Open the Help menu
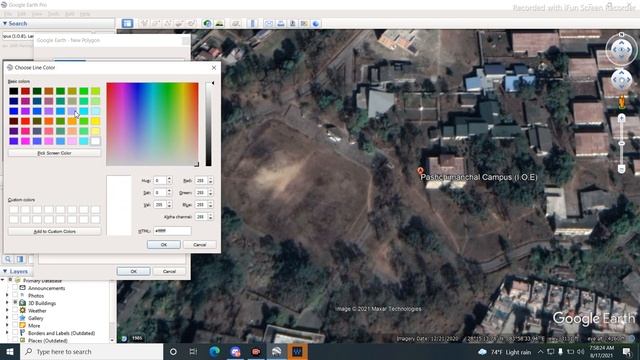640x360 pixels. pos(84,13)
